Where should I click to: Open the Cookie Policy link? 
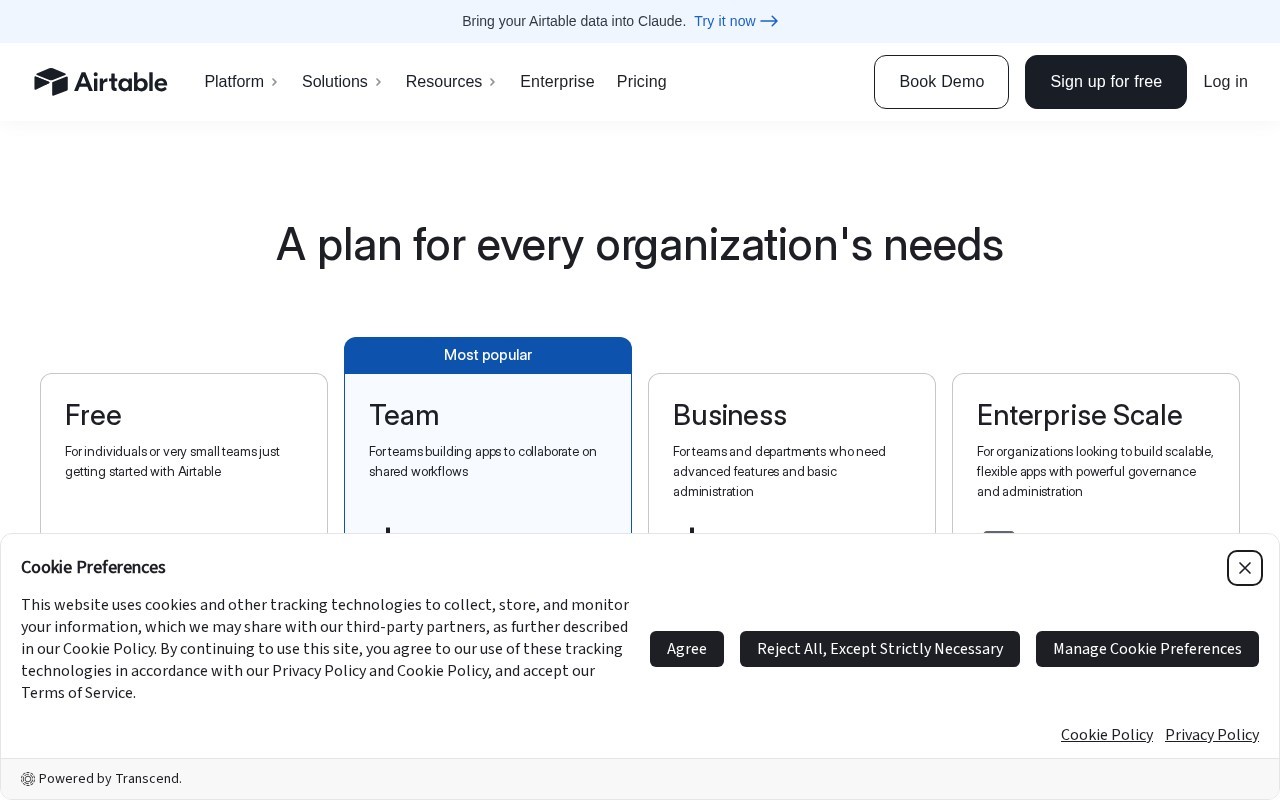1107,735
